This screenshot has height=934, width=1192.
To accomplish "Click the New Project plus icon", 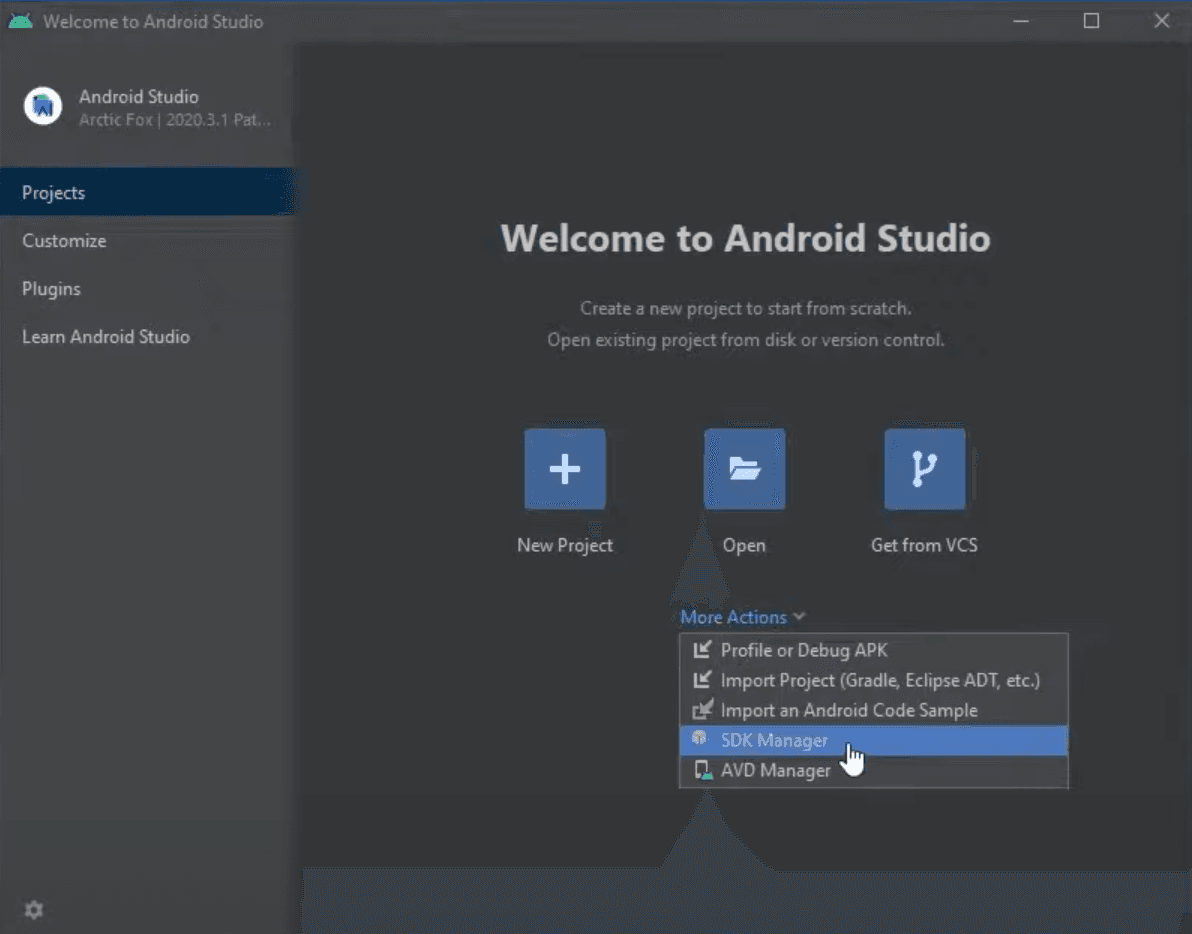I will tap(564, 468).
